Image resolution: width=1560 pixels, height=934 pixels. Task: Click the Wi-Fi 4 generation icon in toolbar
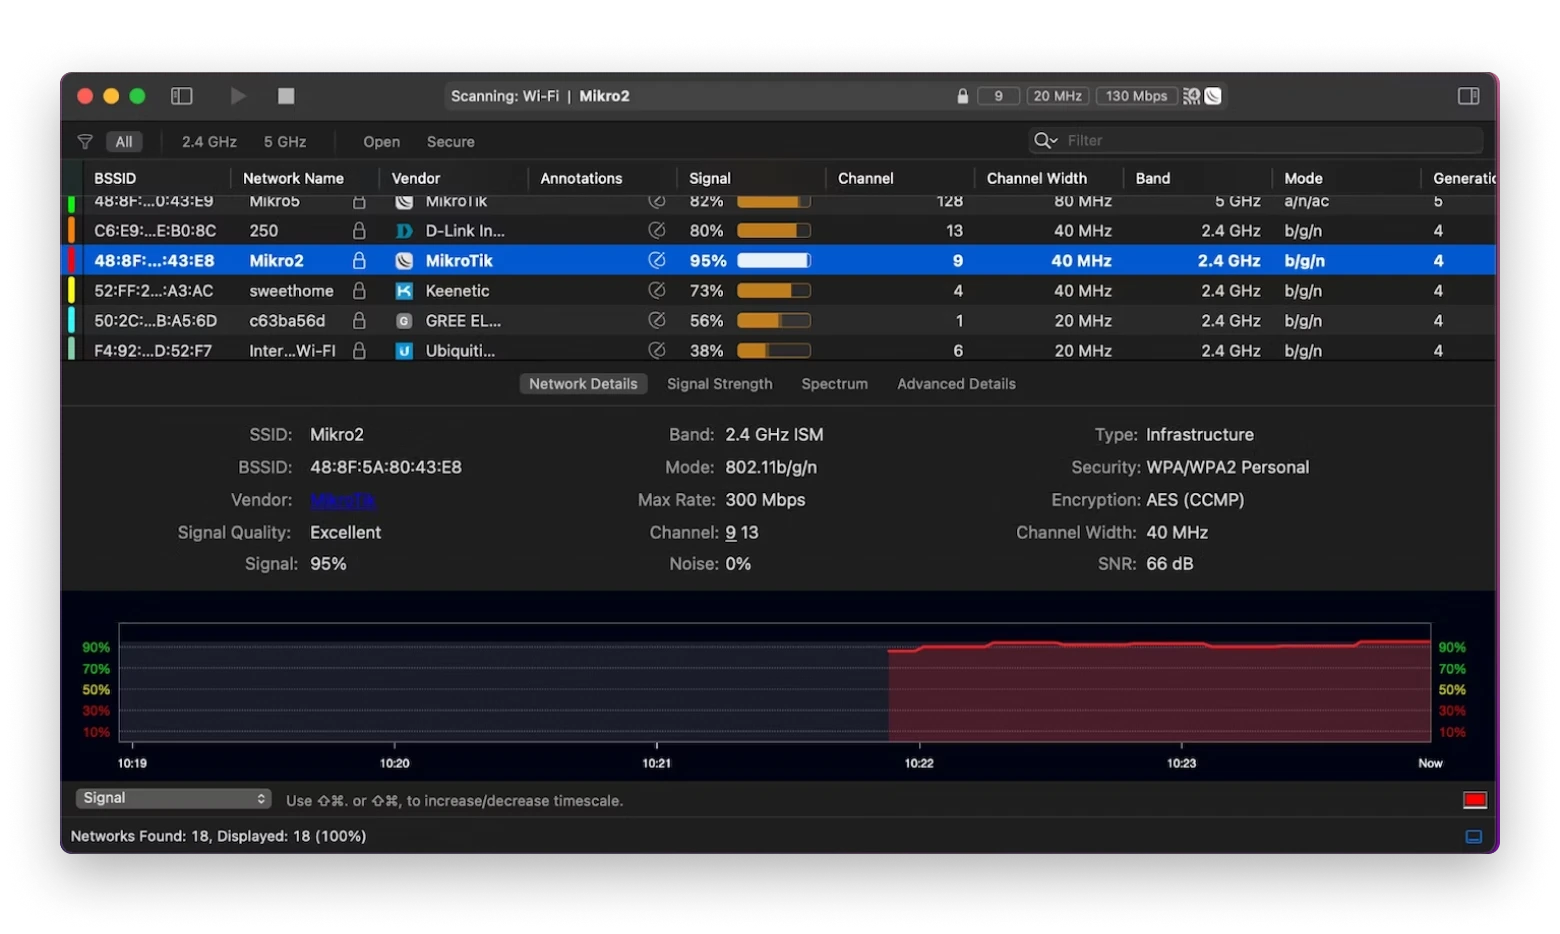pos(1191,96)
